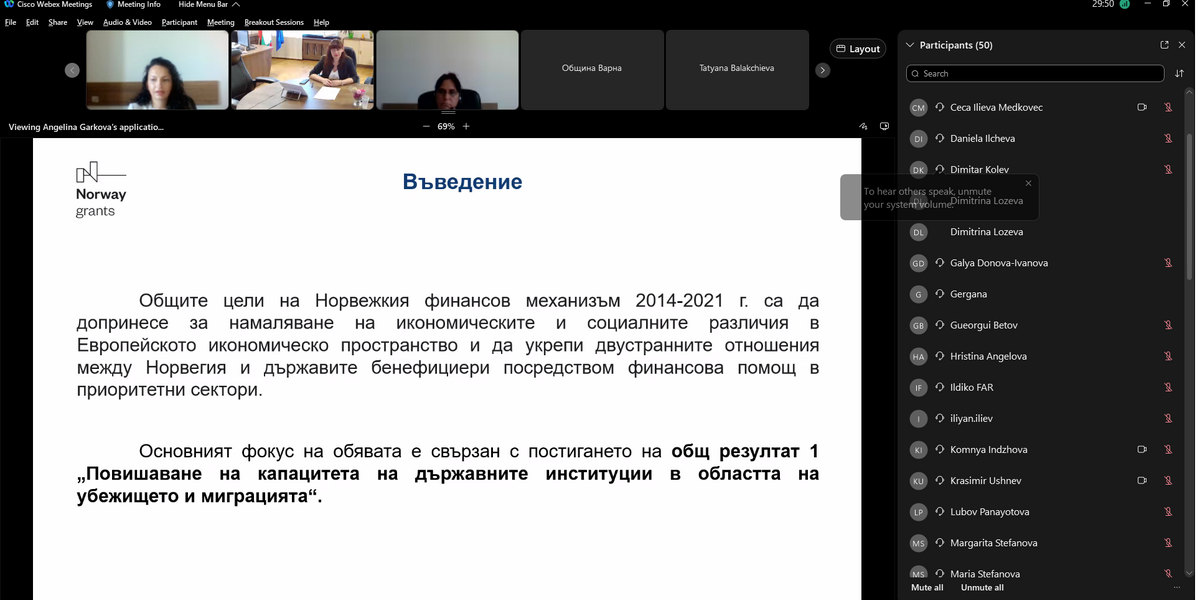The image size is (1200, 600).
Task: Click video icon for Krasimir Ushnev
Action: [1142, 480]
